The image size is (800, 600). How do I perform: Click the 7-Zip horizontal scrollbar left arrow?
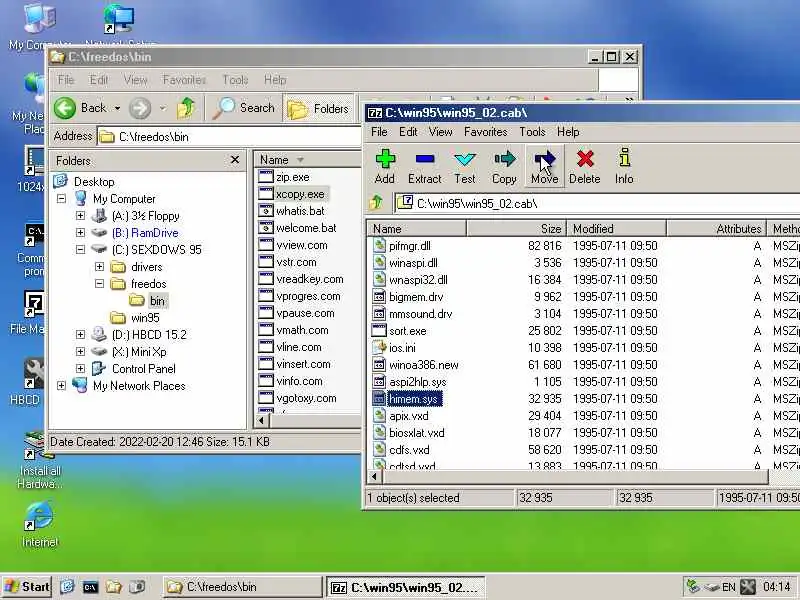click(374, 477)
